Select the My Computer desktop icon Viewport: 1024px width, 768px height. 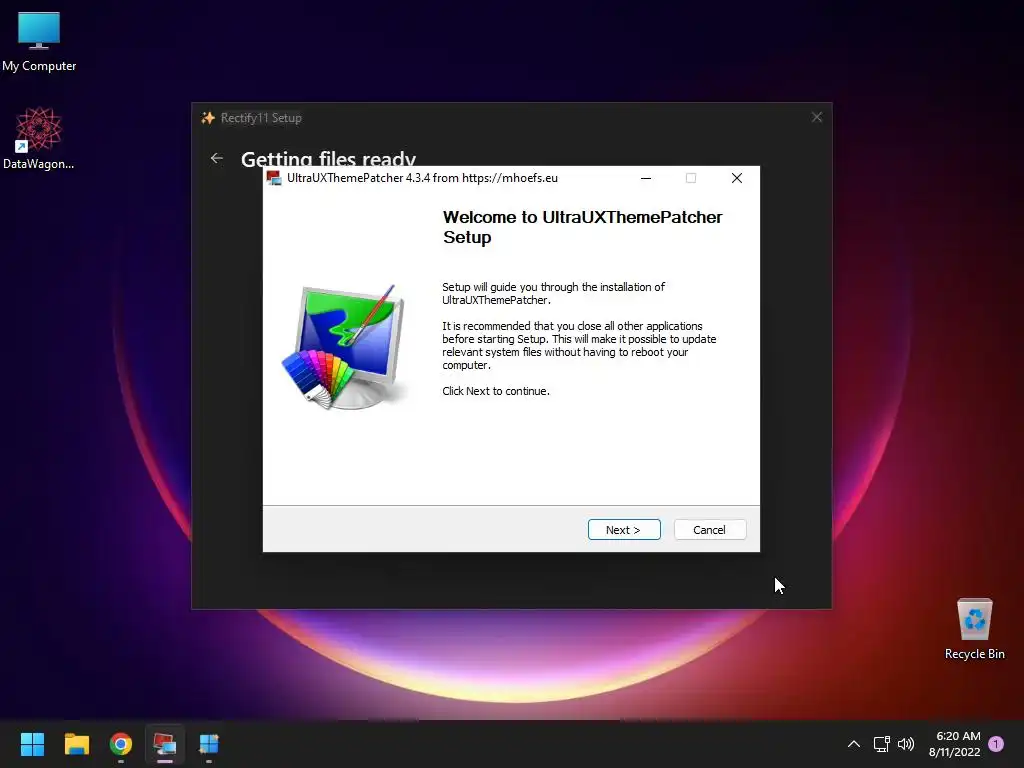(39, 42)
